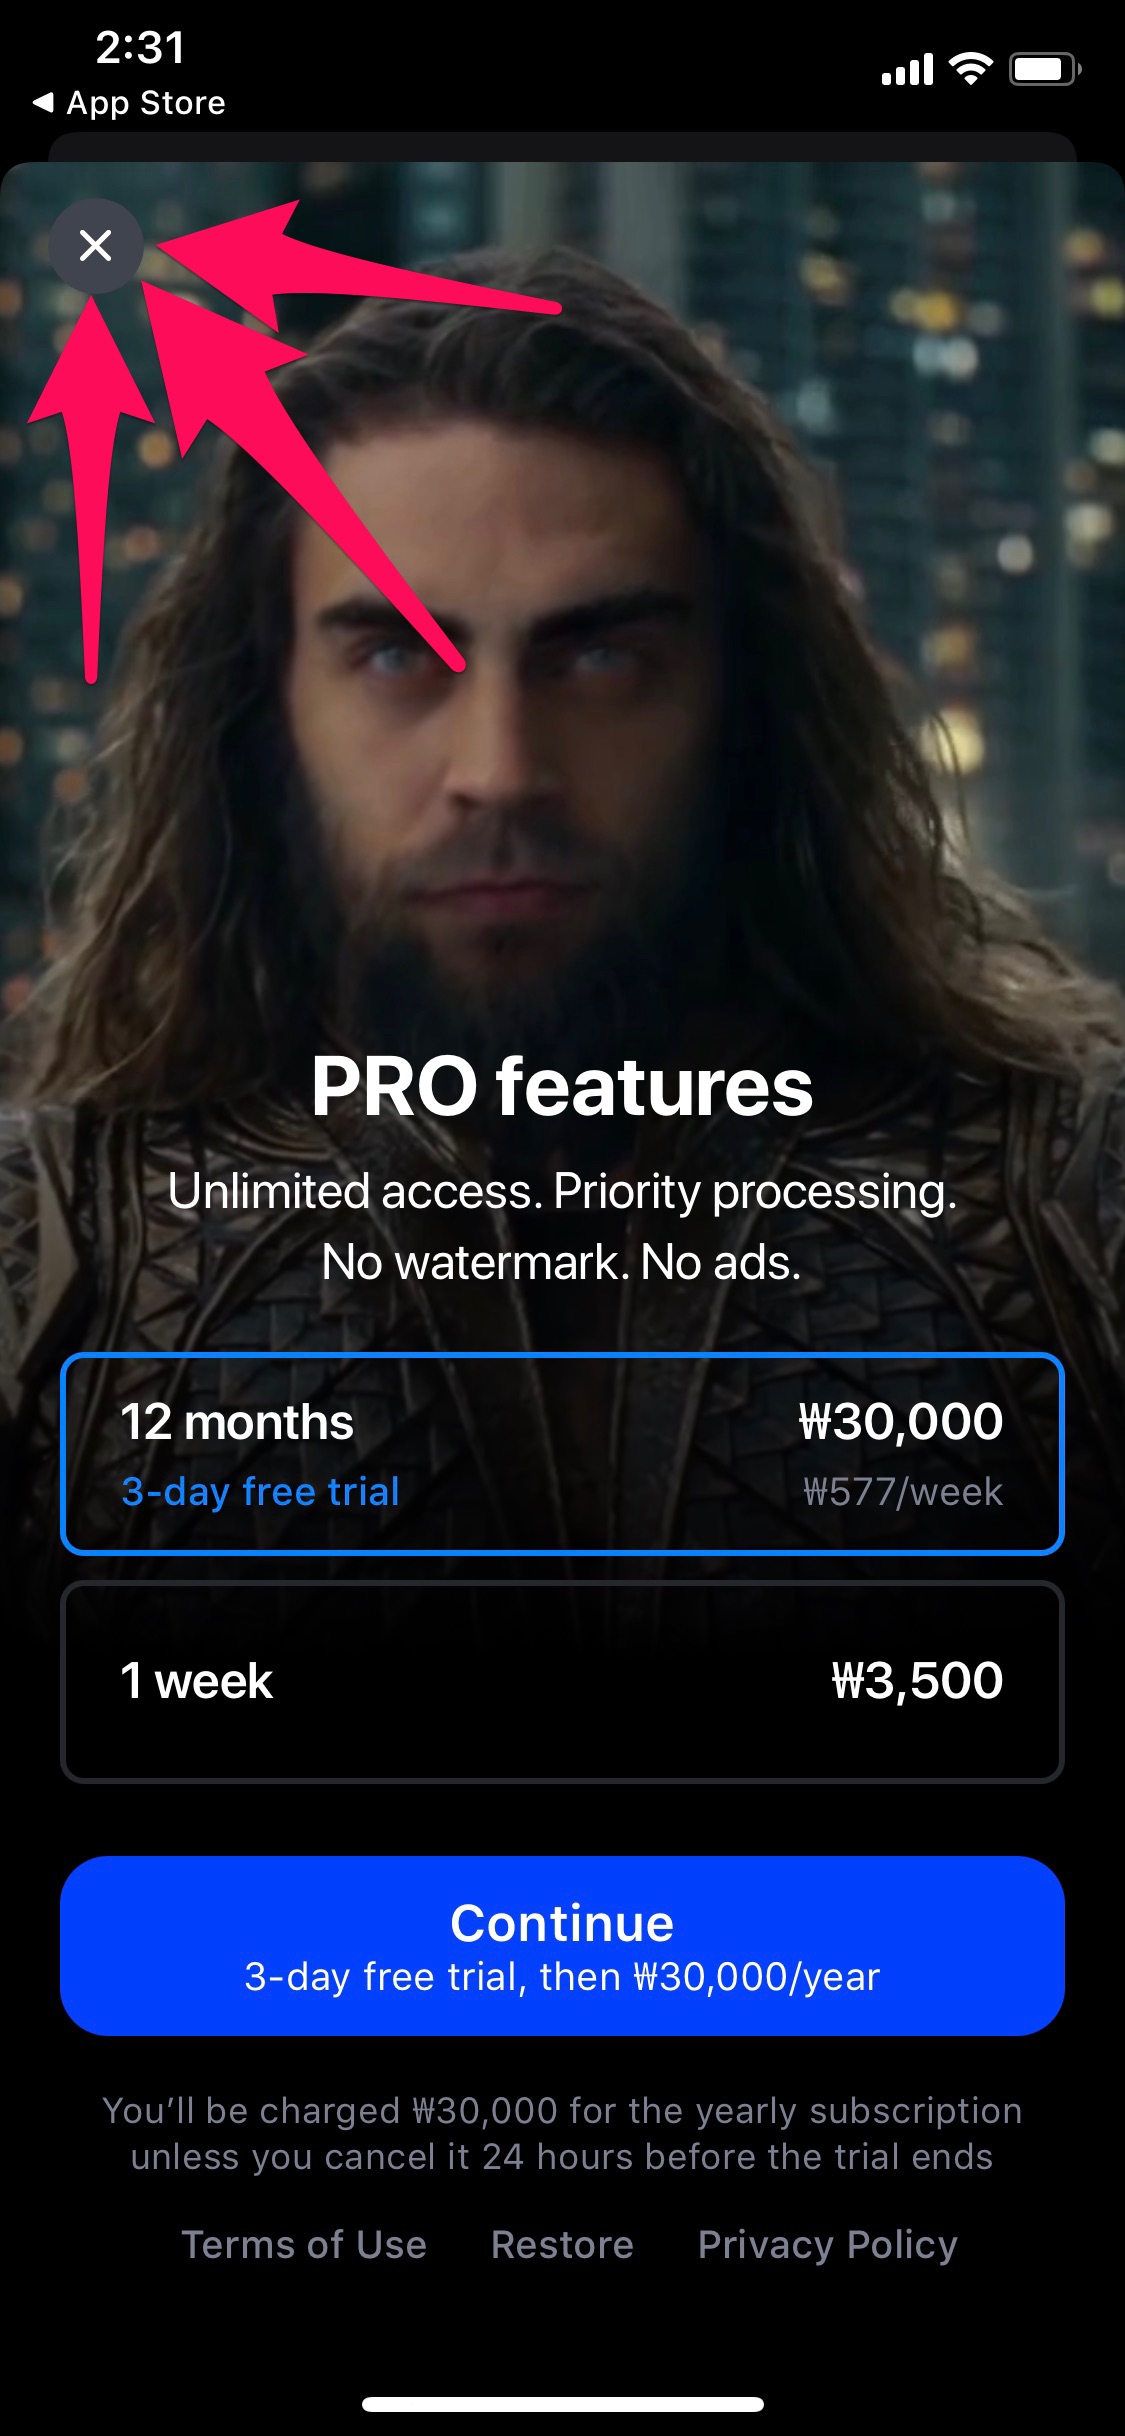Select the 1 week subscription plan
Image resolution: width=1125 pixels, height=2436 pixels.
tap(562, 1682)
